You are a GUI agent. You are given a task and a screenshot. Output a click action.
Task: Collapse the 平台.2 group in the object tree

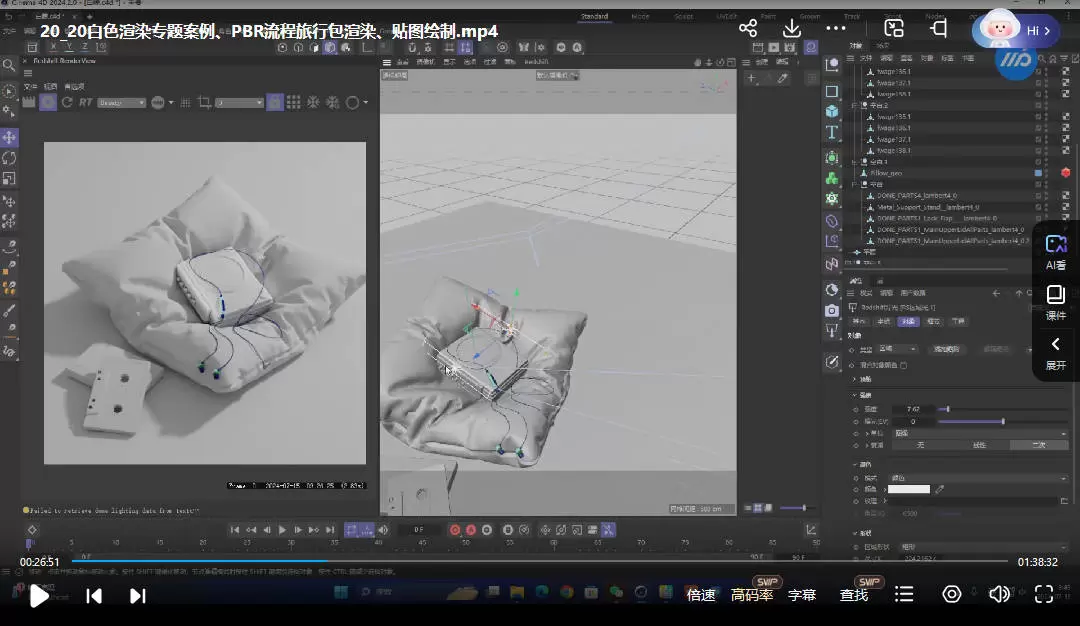pyautogui.click(x=854, y=105)
